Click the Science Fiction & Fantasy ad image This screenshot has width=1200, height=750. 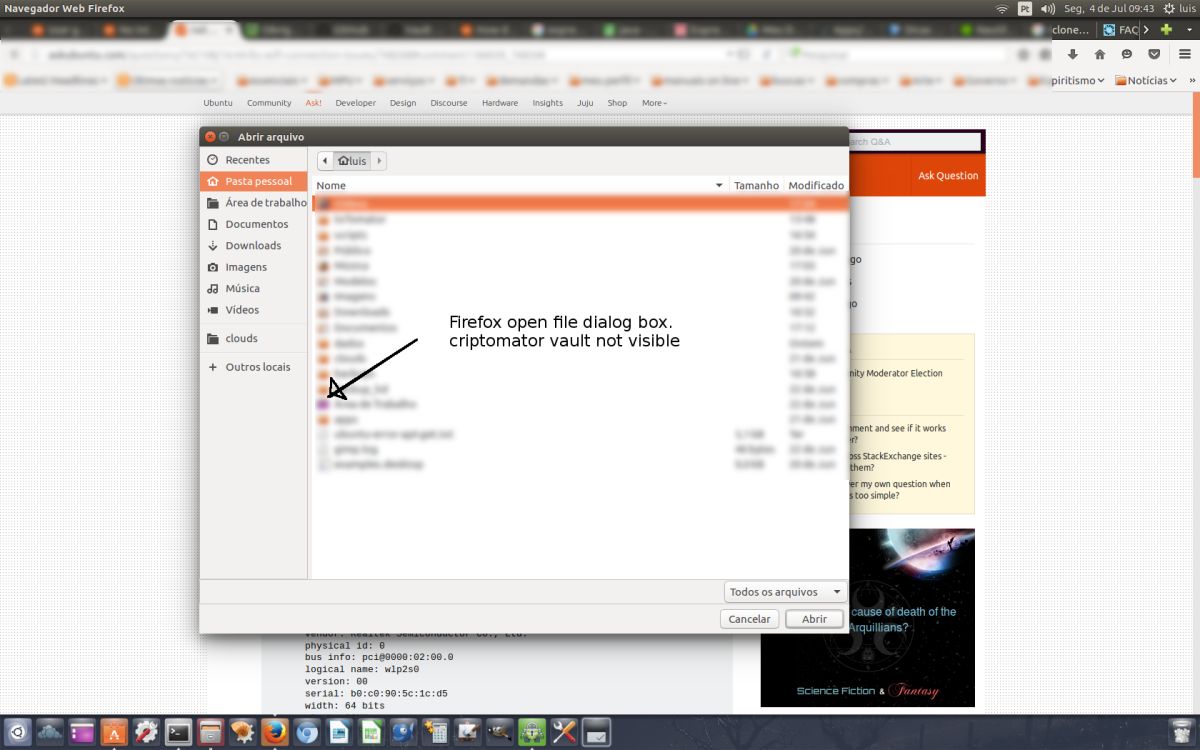tap(868, 618)
